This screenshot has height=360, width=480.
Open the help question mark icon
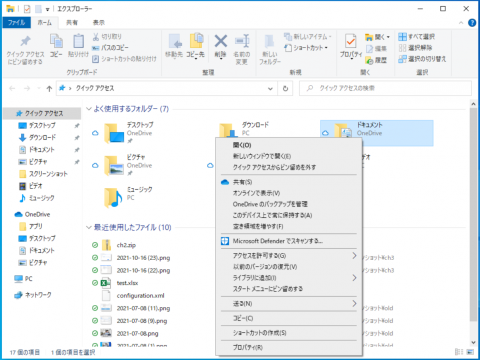pos(472,23)
